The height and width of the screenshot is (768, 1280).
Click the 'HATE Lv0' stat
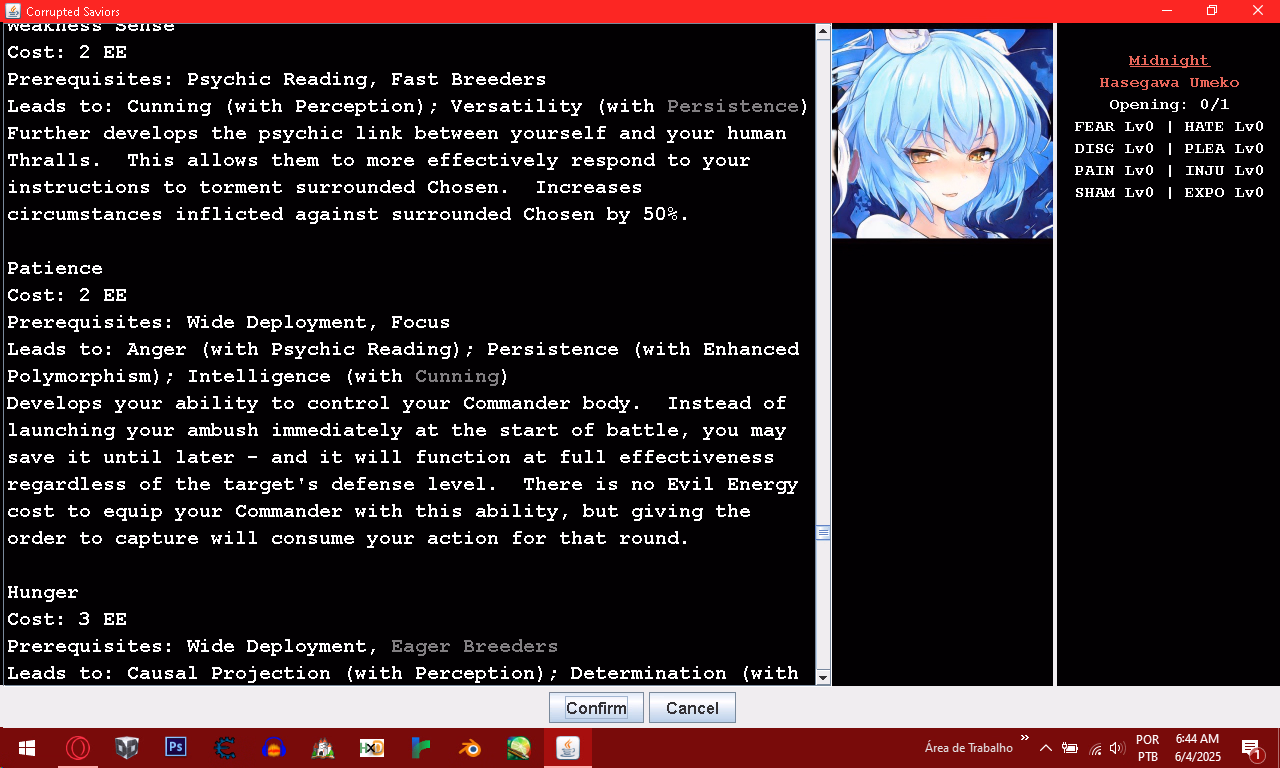pyautogui.click(x=1224, y=126)
